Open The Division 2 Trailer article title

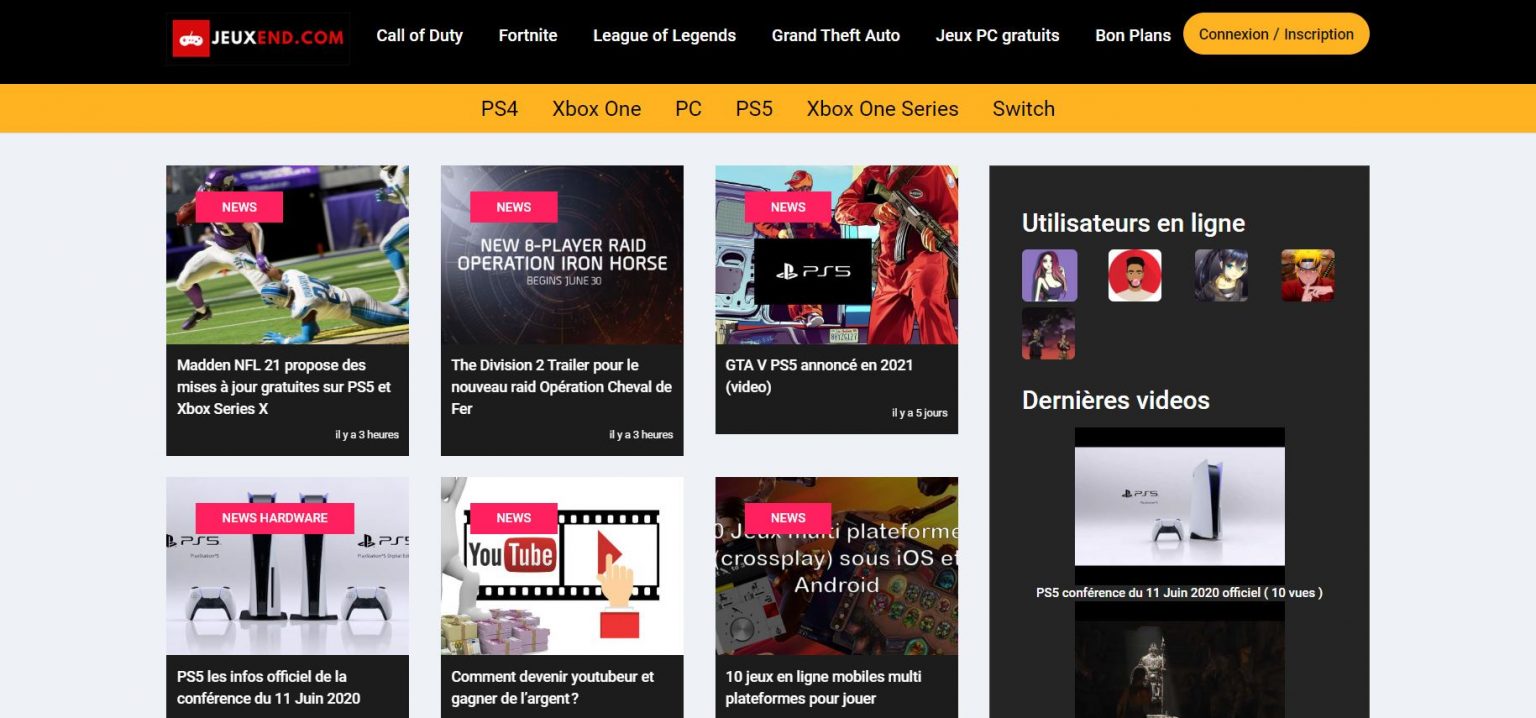click(561, 387)
